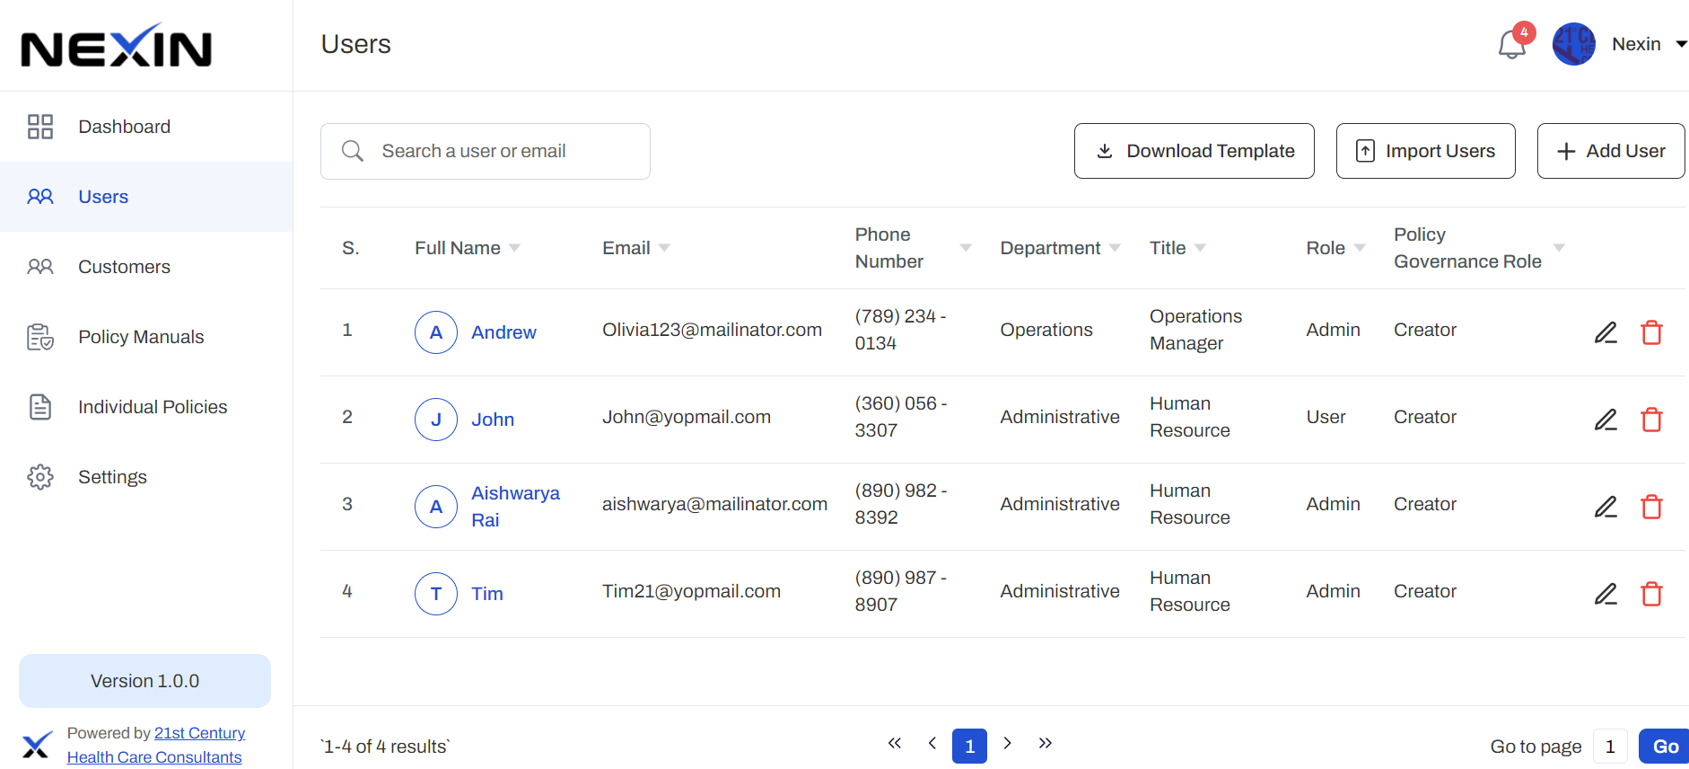1689x769 pixels.
Task: Click the Download Template button
Action: pos(1194,151)
